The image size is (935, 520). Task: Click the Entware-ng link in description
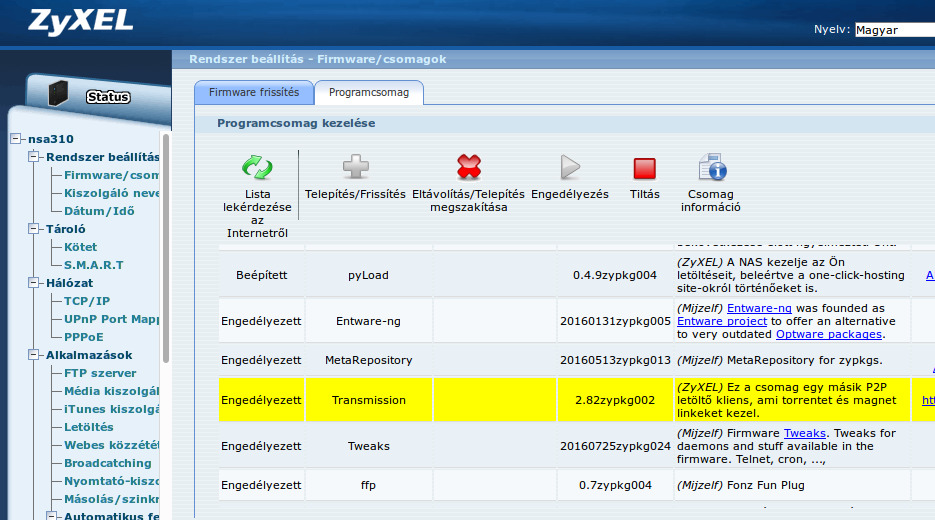click(x=759, y=308)
